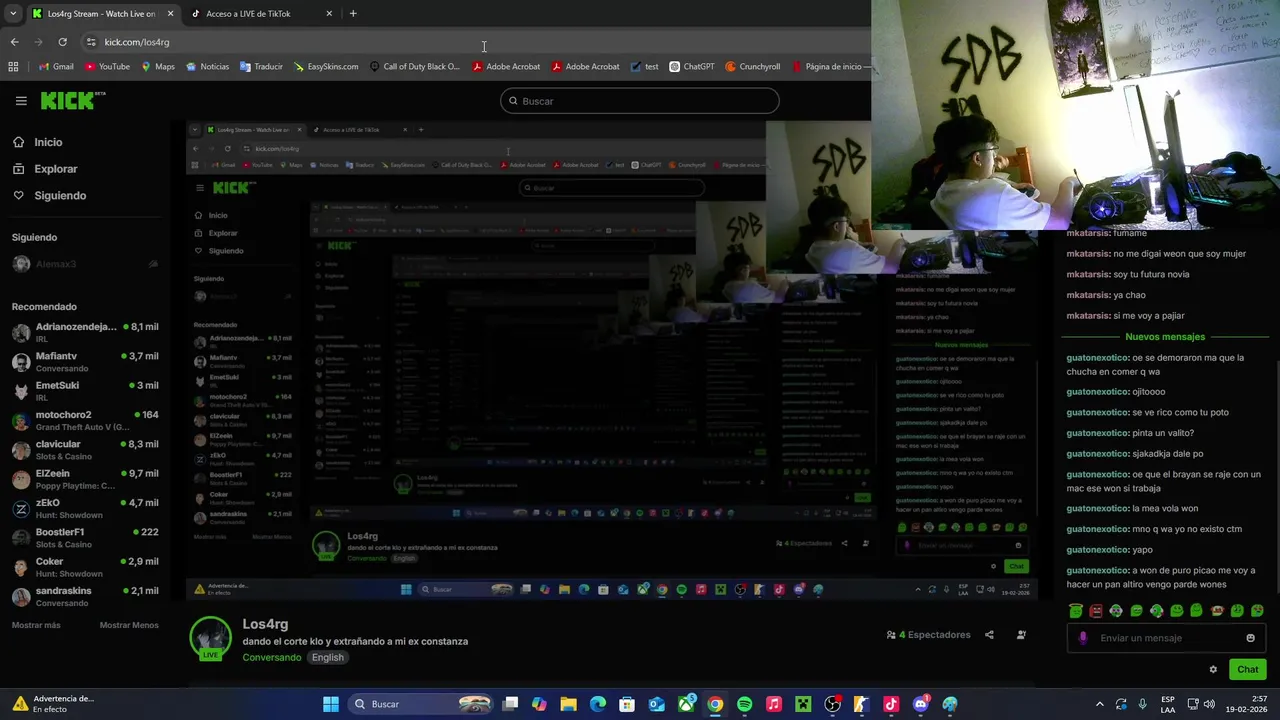
Task: Open Microsoft Edge from the taskbar
Action: [x=598, y=704]
